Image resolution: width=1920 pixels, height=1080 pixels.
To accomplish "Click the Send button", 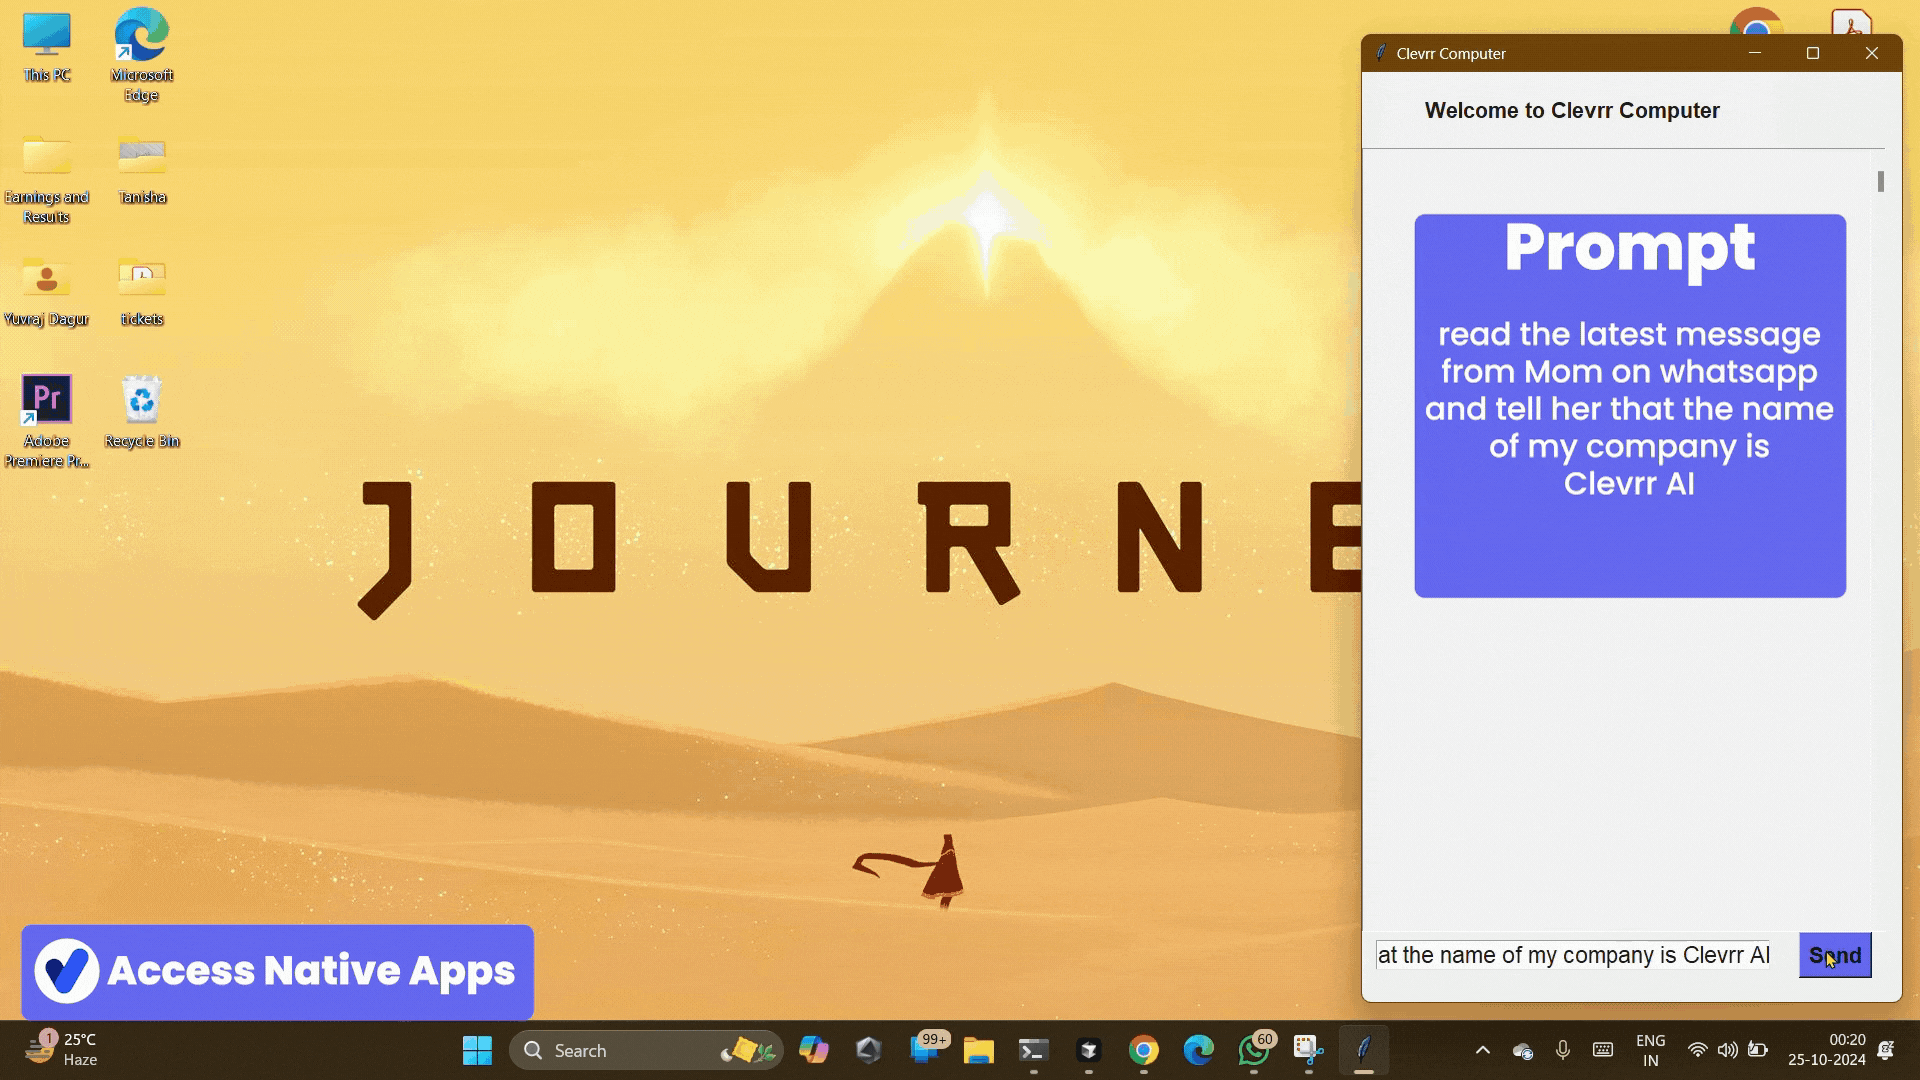I will click(1834, 955).
